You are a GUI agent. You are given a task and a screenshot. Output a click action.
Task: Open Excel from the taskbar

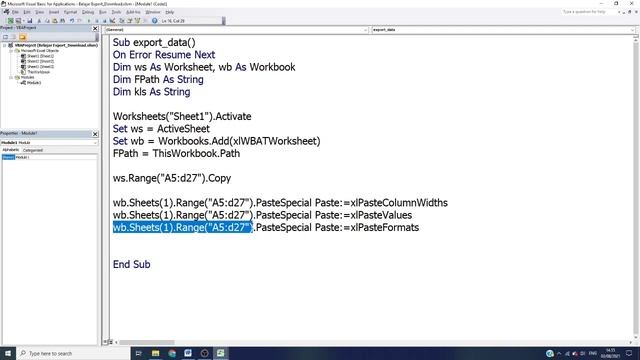tap(220, 353)
